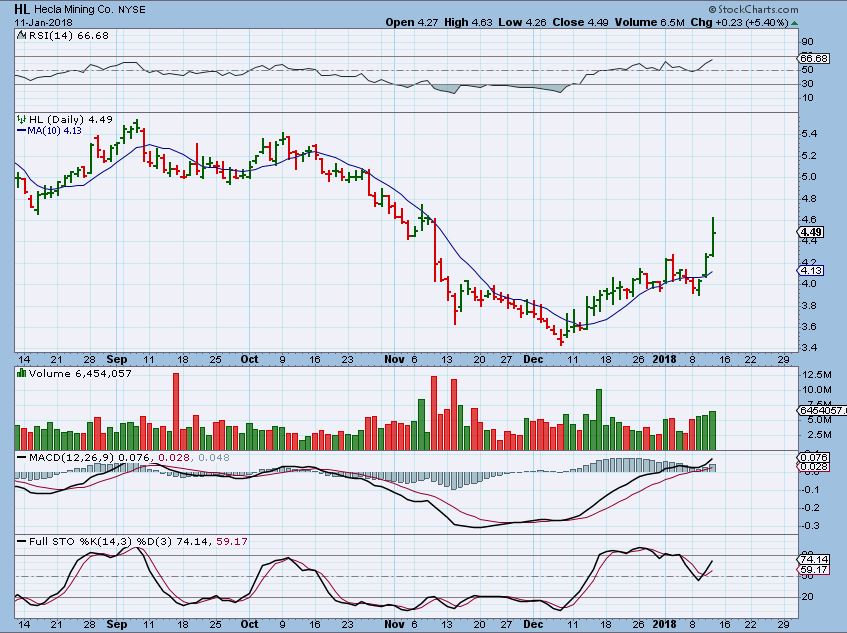847x633 pixels.
Task: Click the latest tall green price candle
Action: 713,236
